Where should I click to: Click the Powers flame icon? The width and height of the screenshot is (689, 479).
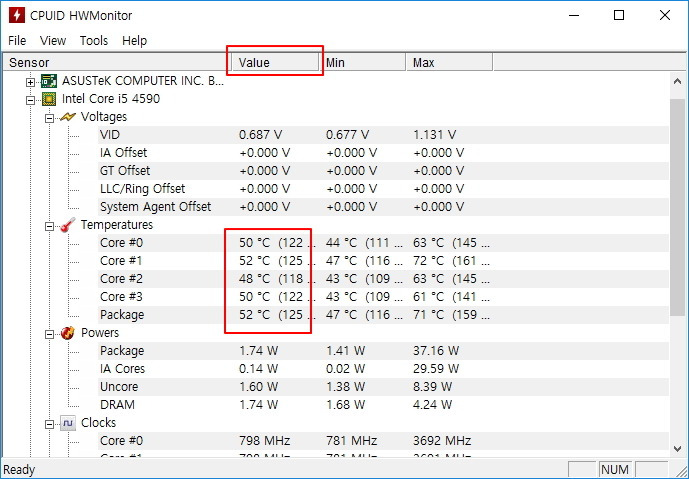[68, 333]
